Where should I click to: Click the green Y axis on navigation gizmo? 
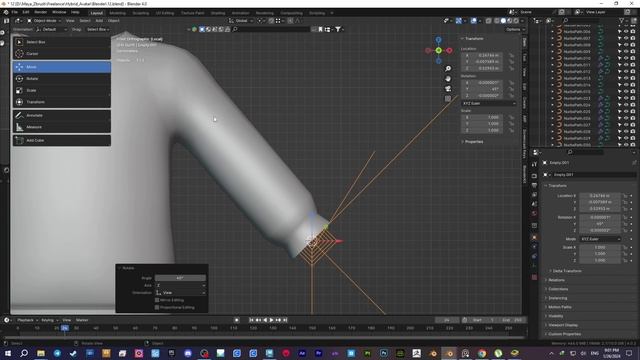[438, 51]
